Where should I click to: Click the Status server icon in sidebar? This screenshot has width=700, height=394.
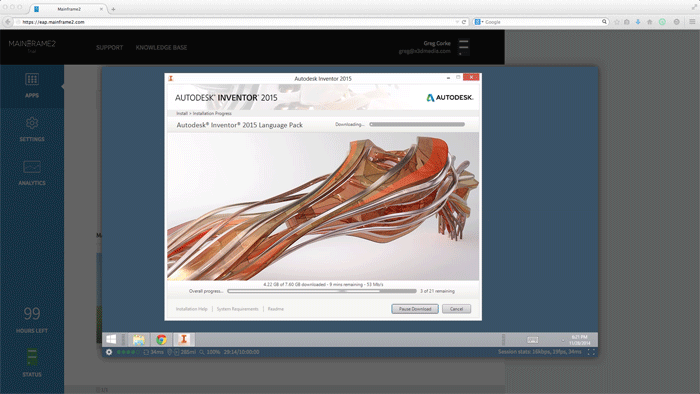click(x=32, y=357)
